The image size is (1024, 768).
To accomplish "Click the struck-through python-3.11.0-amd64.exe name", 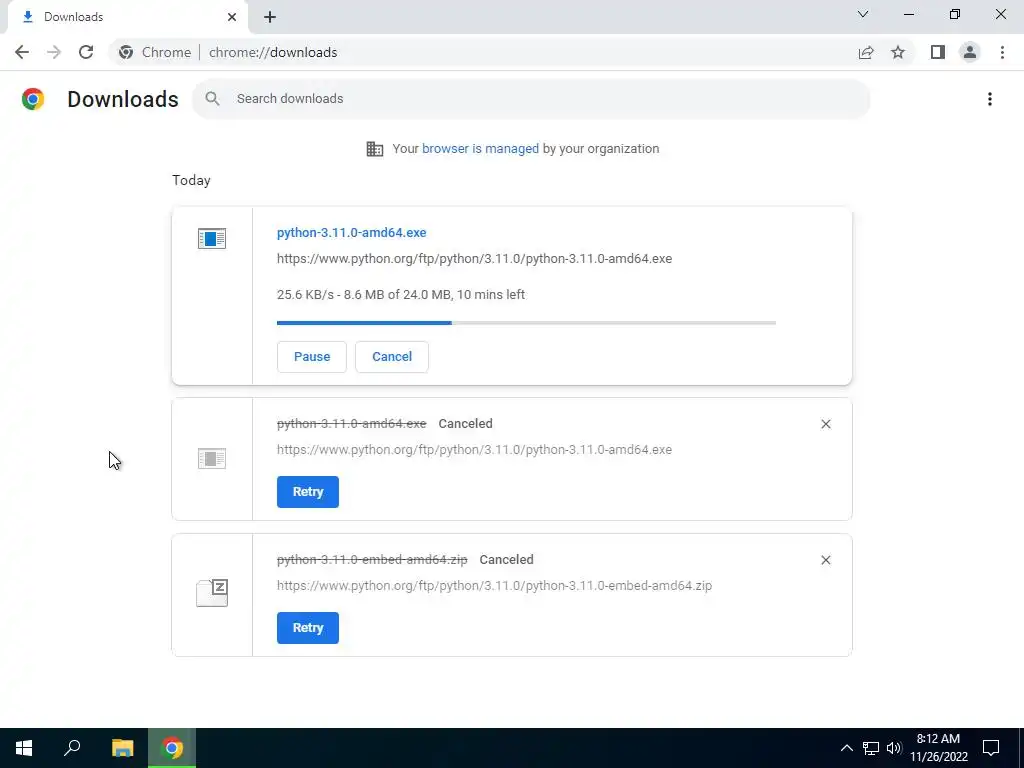I will [351, 424].
